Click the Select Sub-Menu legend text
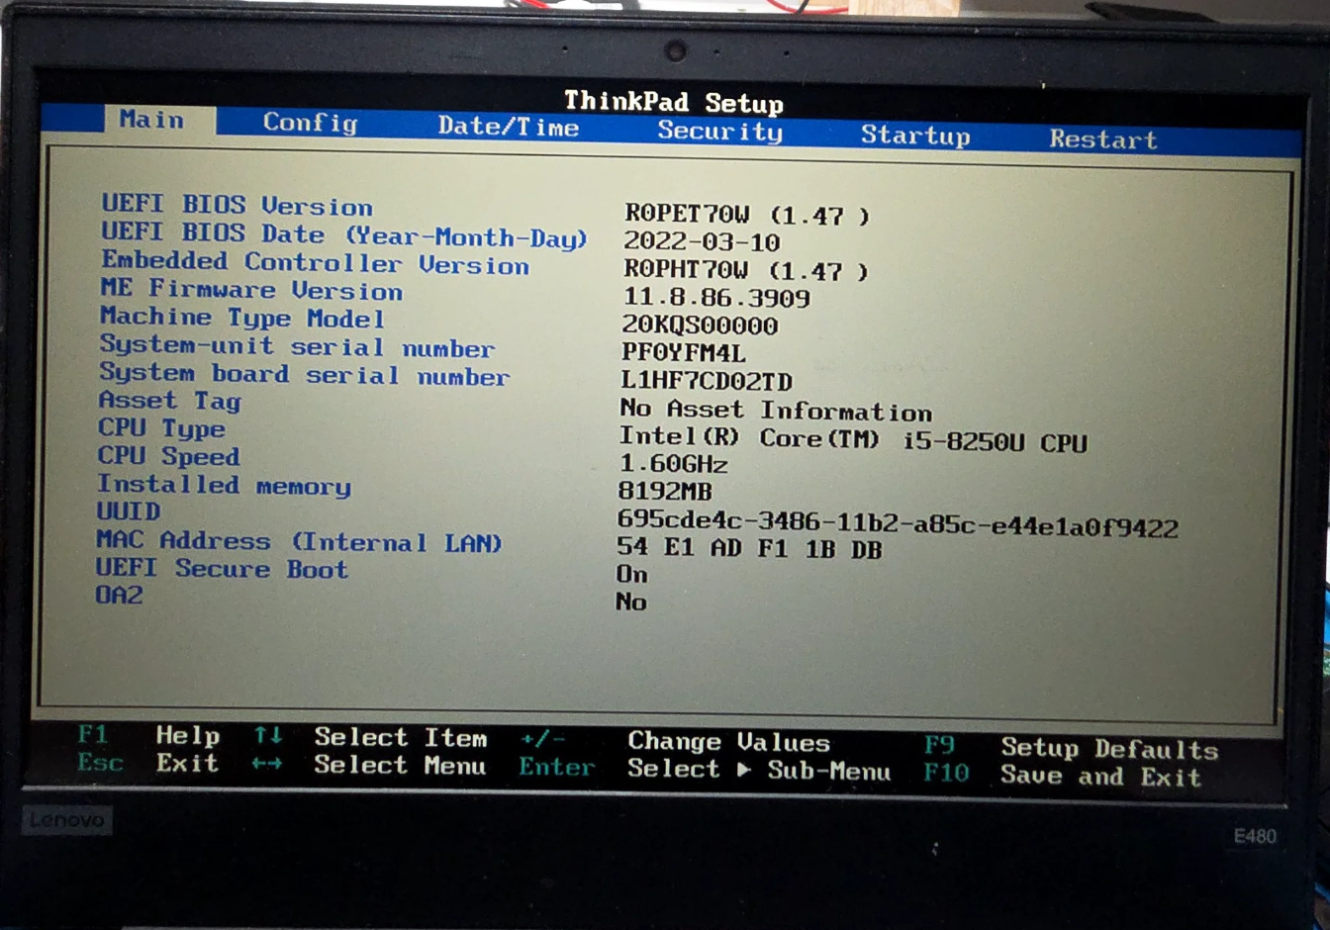Viewport: 1330px width, 930px height. 759,769
